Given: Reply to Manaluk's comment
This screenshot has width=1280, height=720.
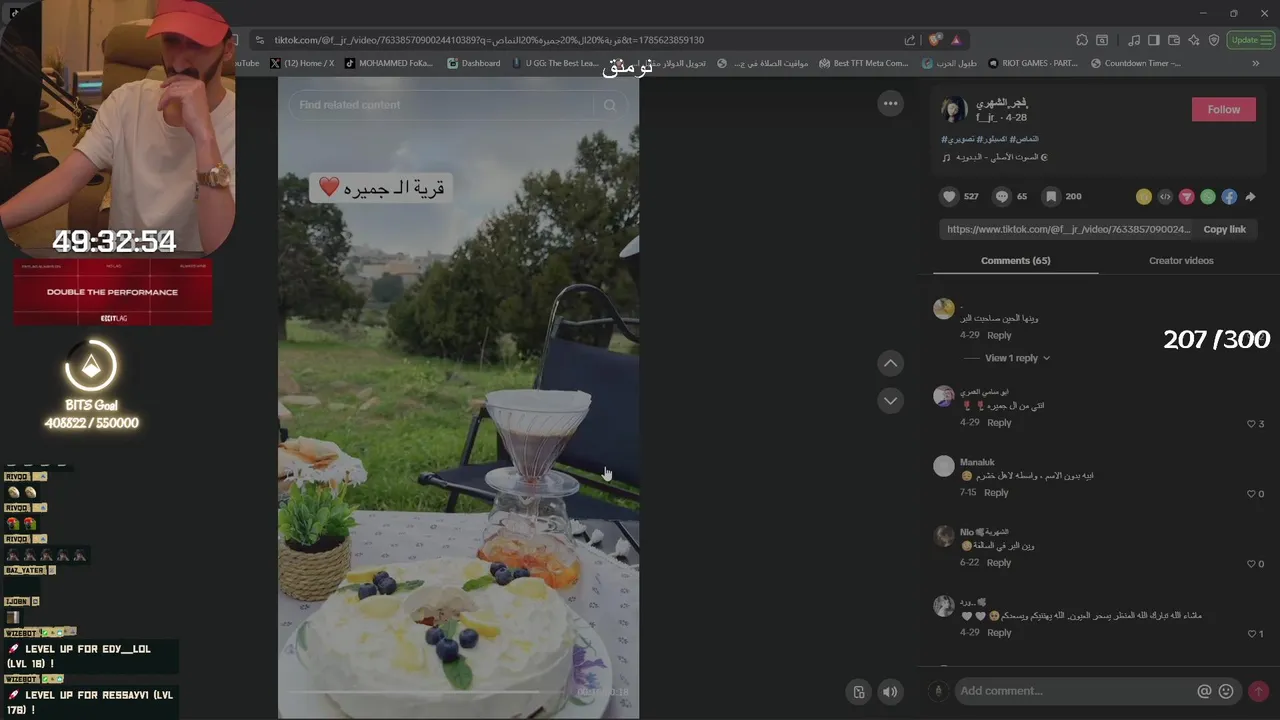Looking at the screenshot, I should 996,493.
